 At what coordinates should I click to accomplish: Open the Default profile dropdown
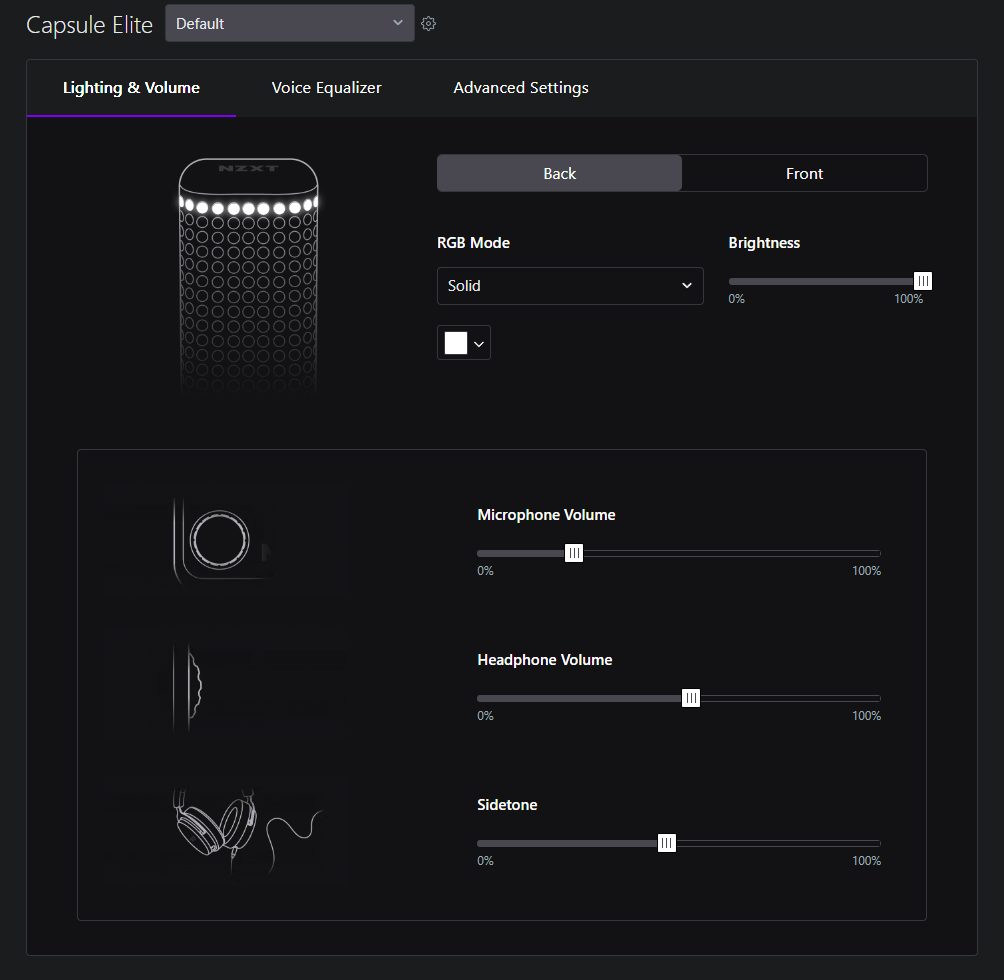(289, 23)
